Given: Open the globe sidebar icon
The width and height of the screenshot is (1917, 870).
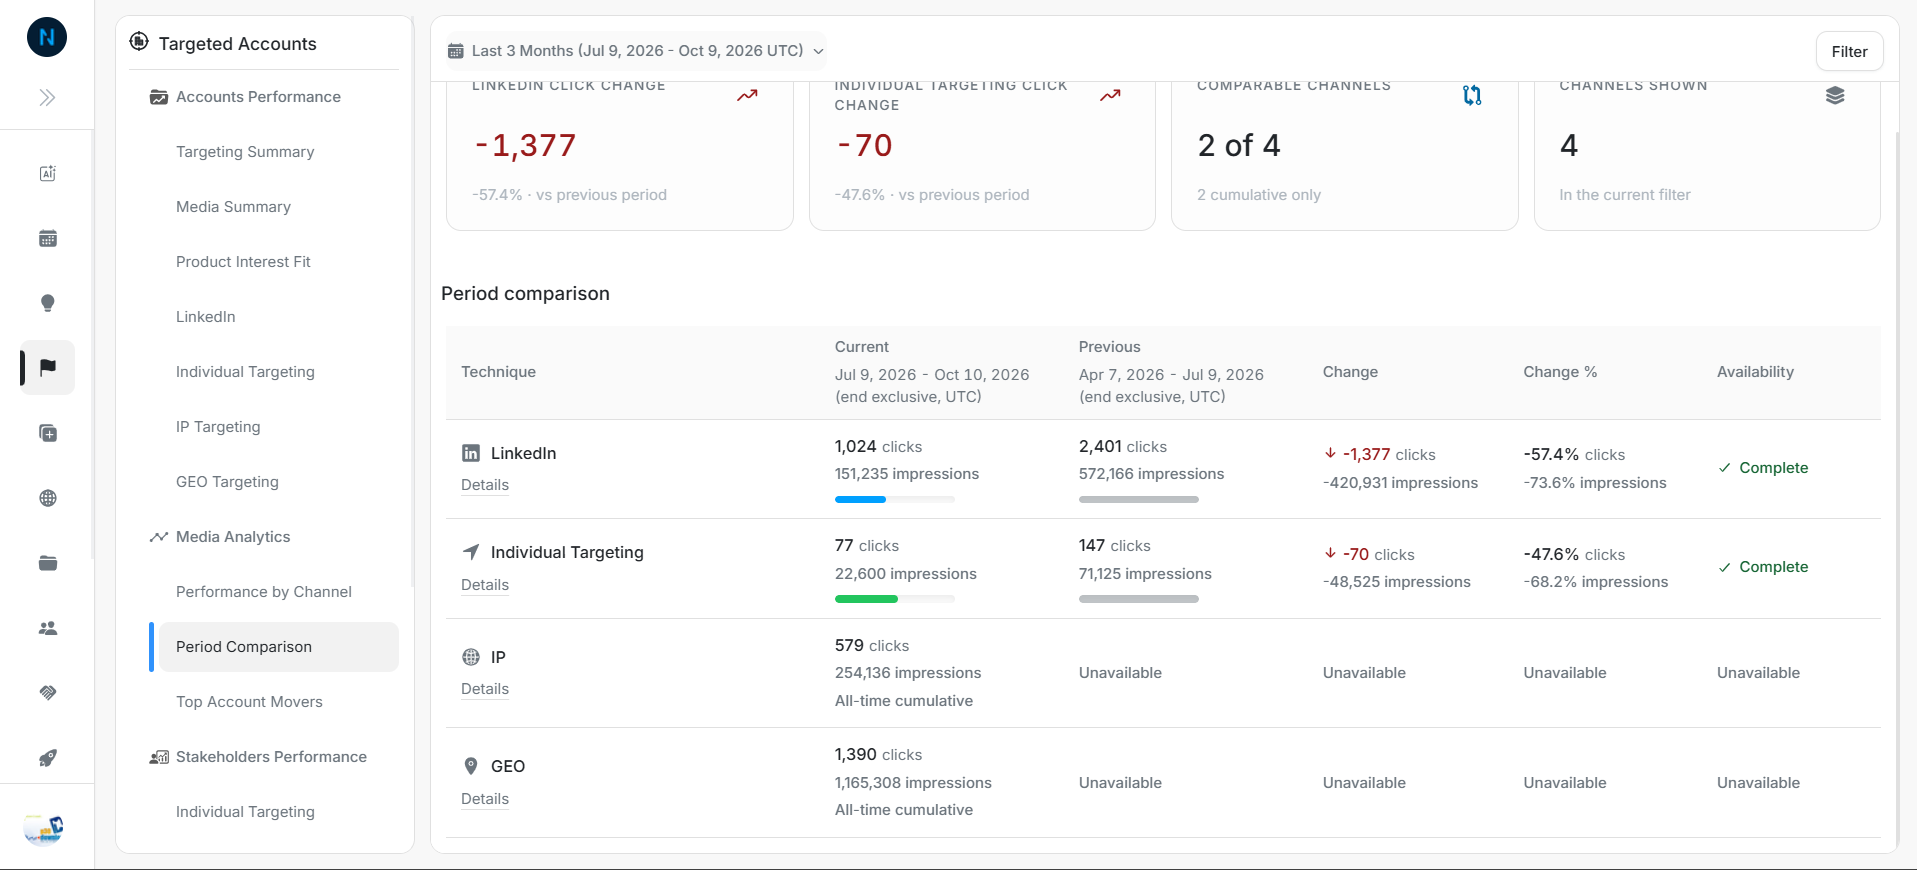Looking at the screenshot, I should (x=47, y=498).
